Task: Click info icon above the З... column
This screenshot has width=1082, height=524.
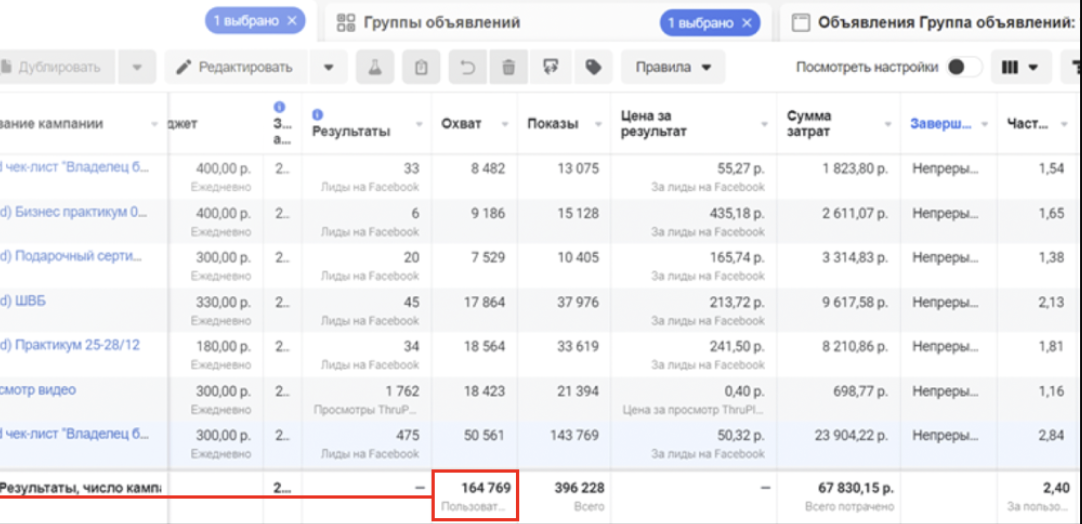Action: coord(279,107)
